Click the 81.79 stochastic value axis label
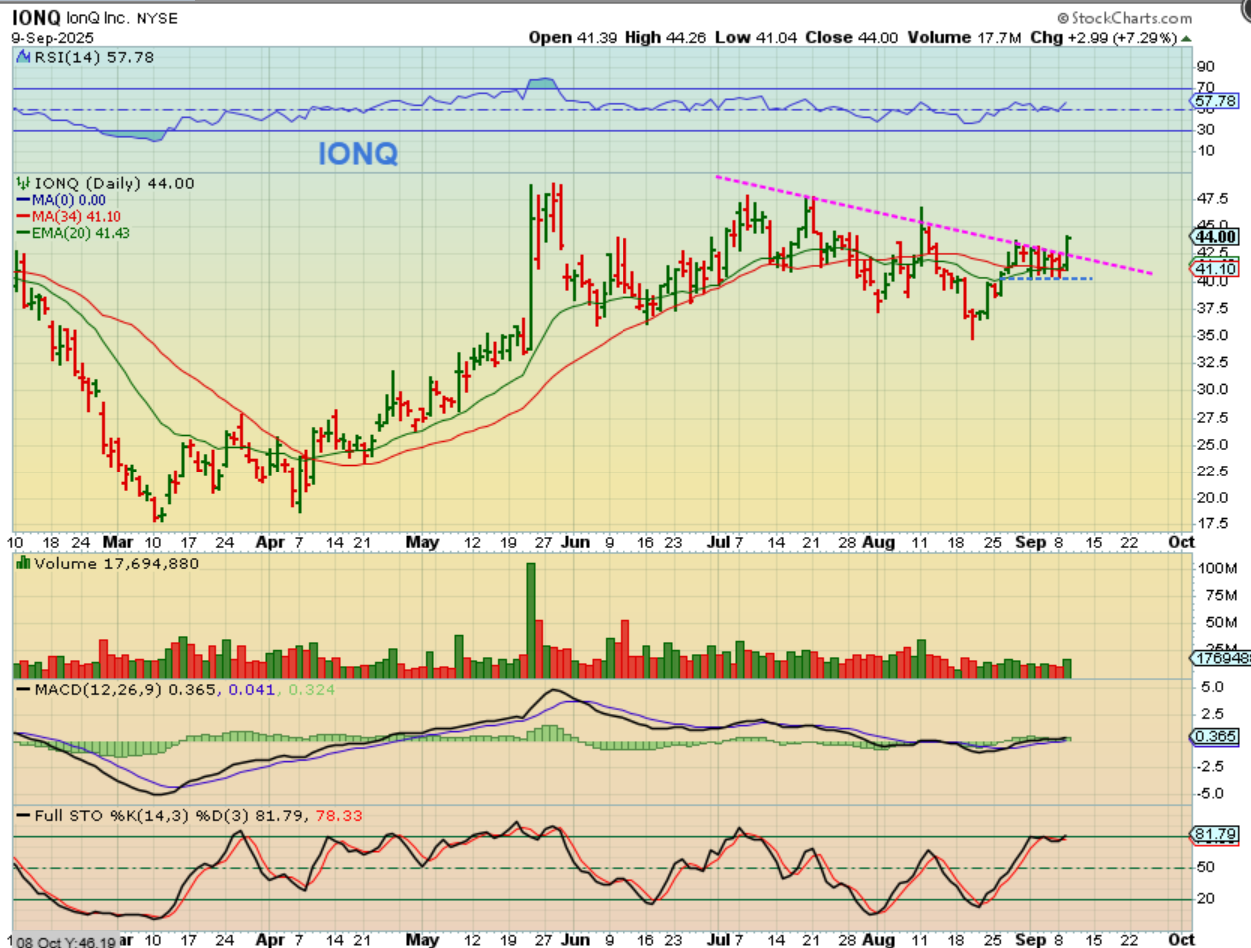 1217,834
